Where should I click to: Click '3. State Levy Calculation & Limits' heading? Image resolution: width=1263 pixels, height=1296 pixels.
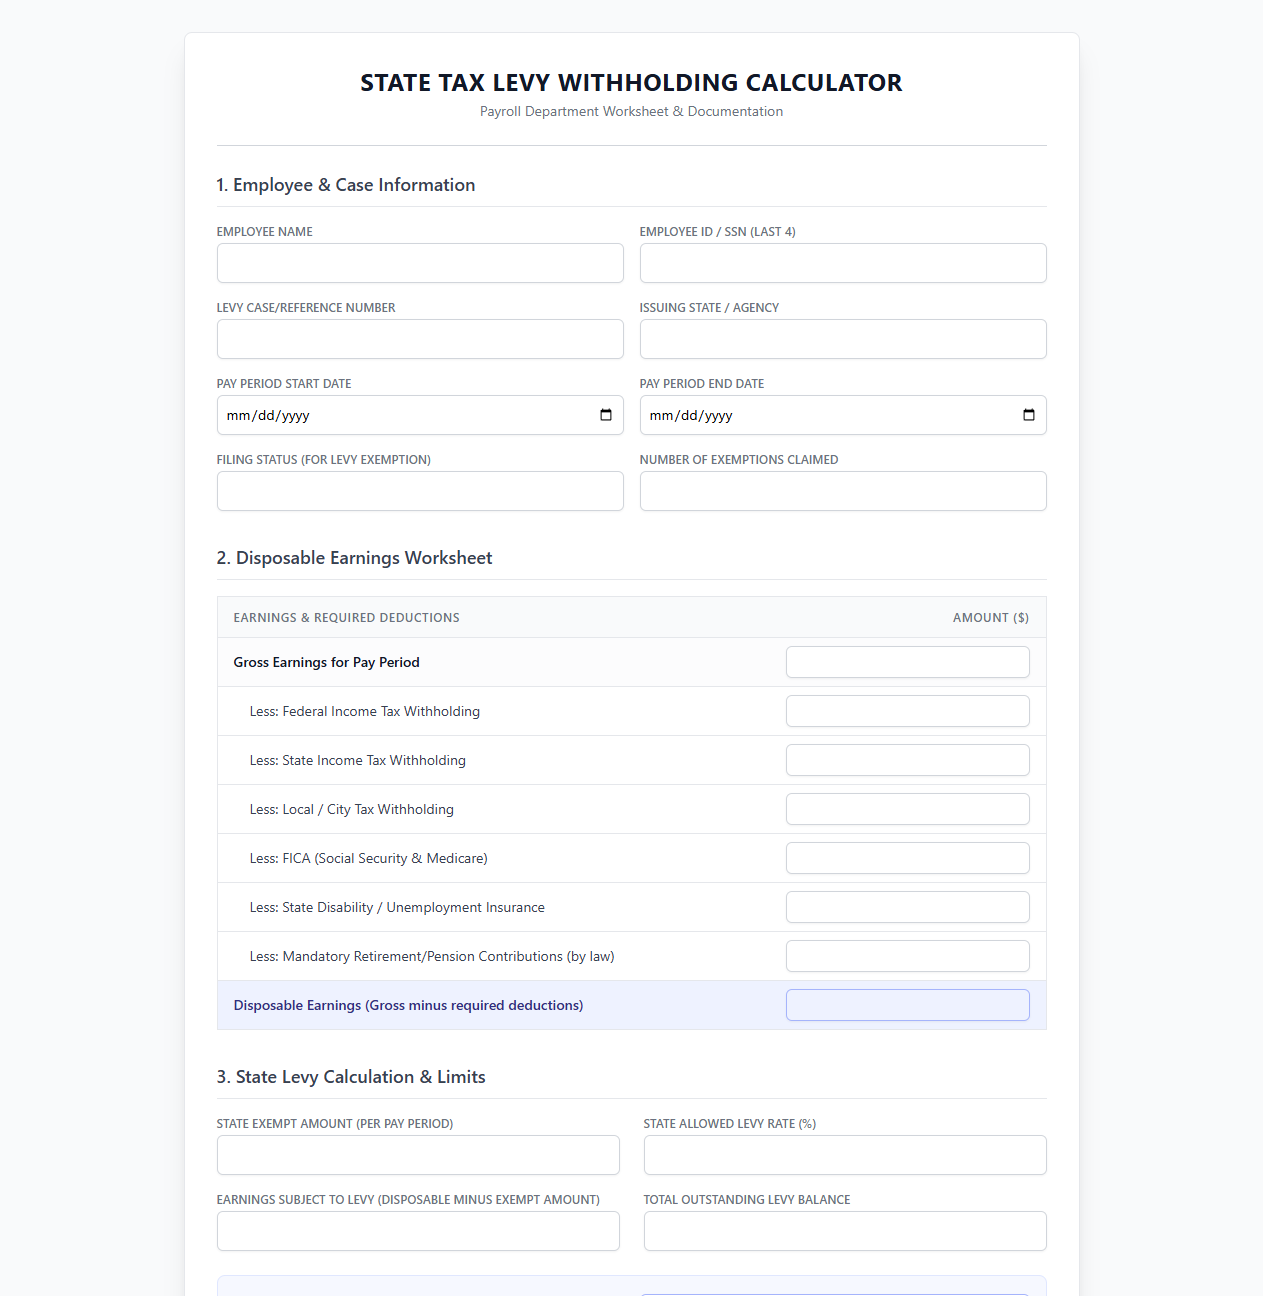[x=351, y=1077]
